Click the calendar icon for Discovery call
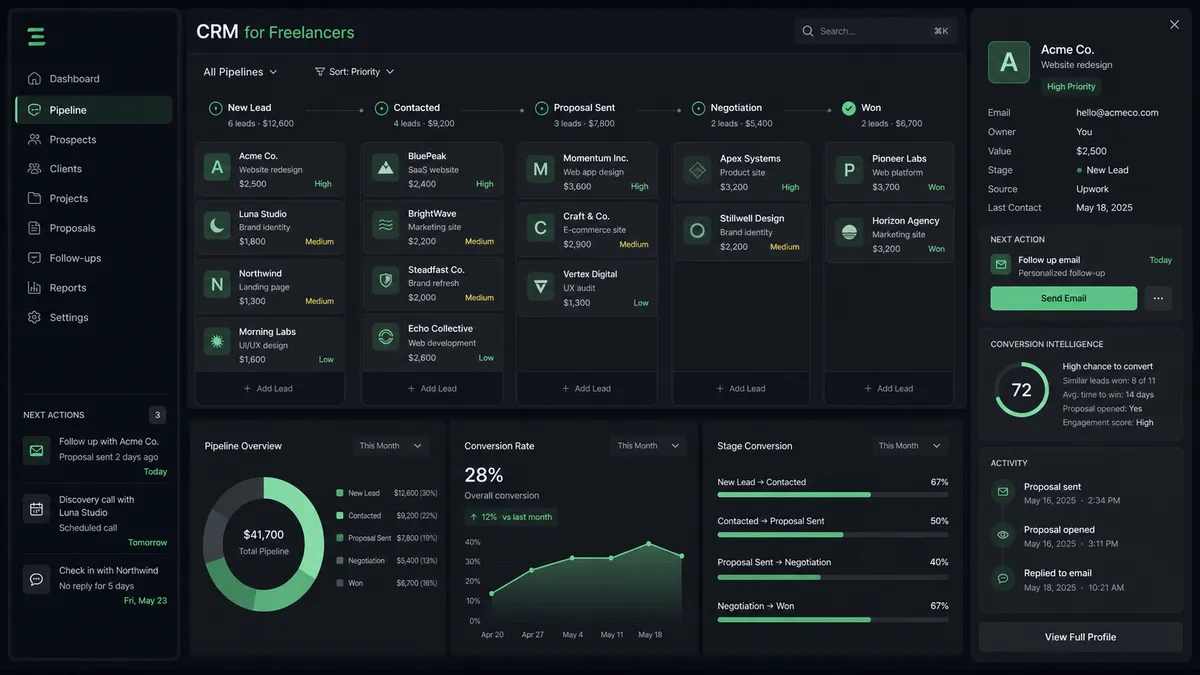 [36, 508]
